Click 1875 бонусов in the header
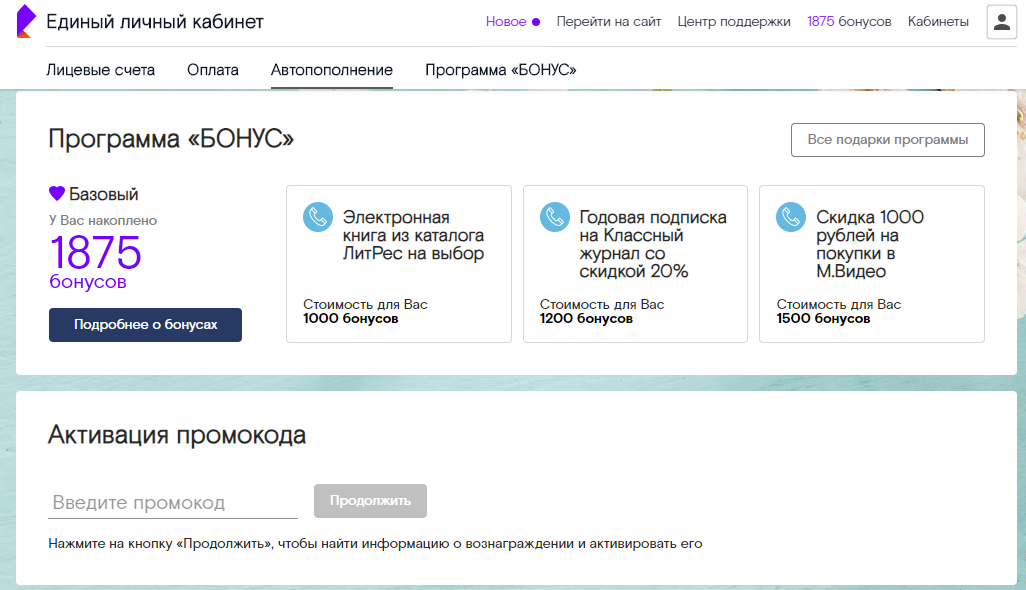The image size is (1026, 590). (x=849, y=22)
